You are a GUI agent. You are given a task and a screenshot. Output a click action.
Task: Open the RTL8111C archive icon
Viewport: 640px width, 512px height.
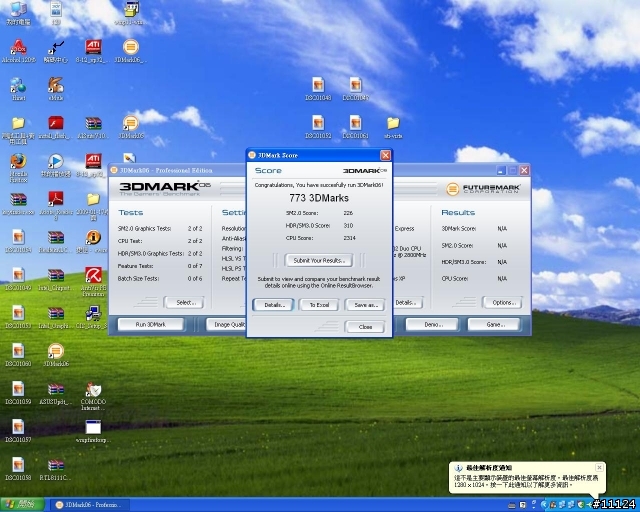(56, 469)
